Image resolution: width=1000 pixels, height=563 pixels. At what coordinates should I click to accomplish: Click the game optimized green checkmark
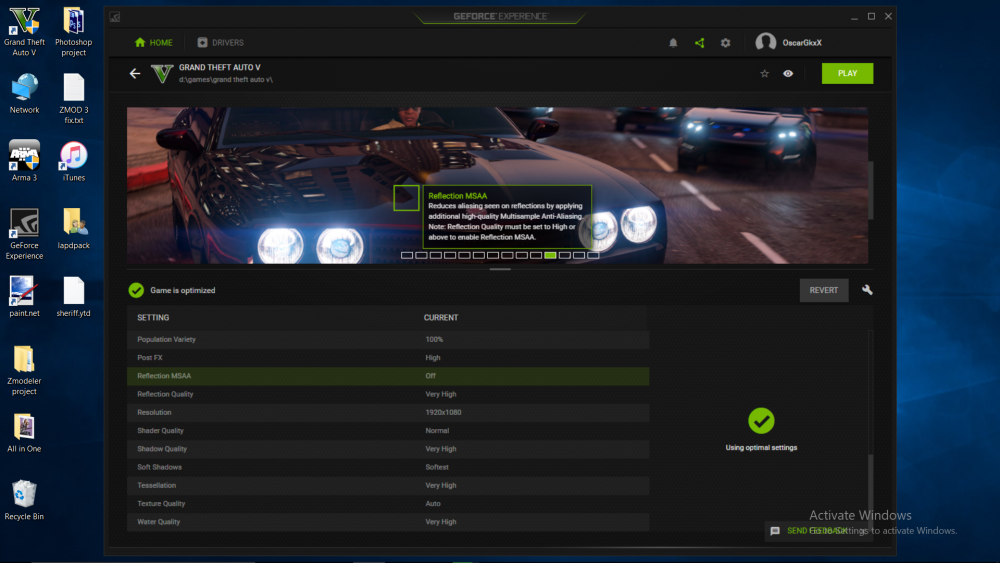tap(136, 290)
